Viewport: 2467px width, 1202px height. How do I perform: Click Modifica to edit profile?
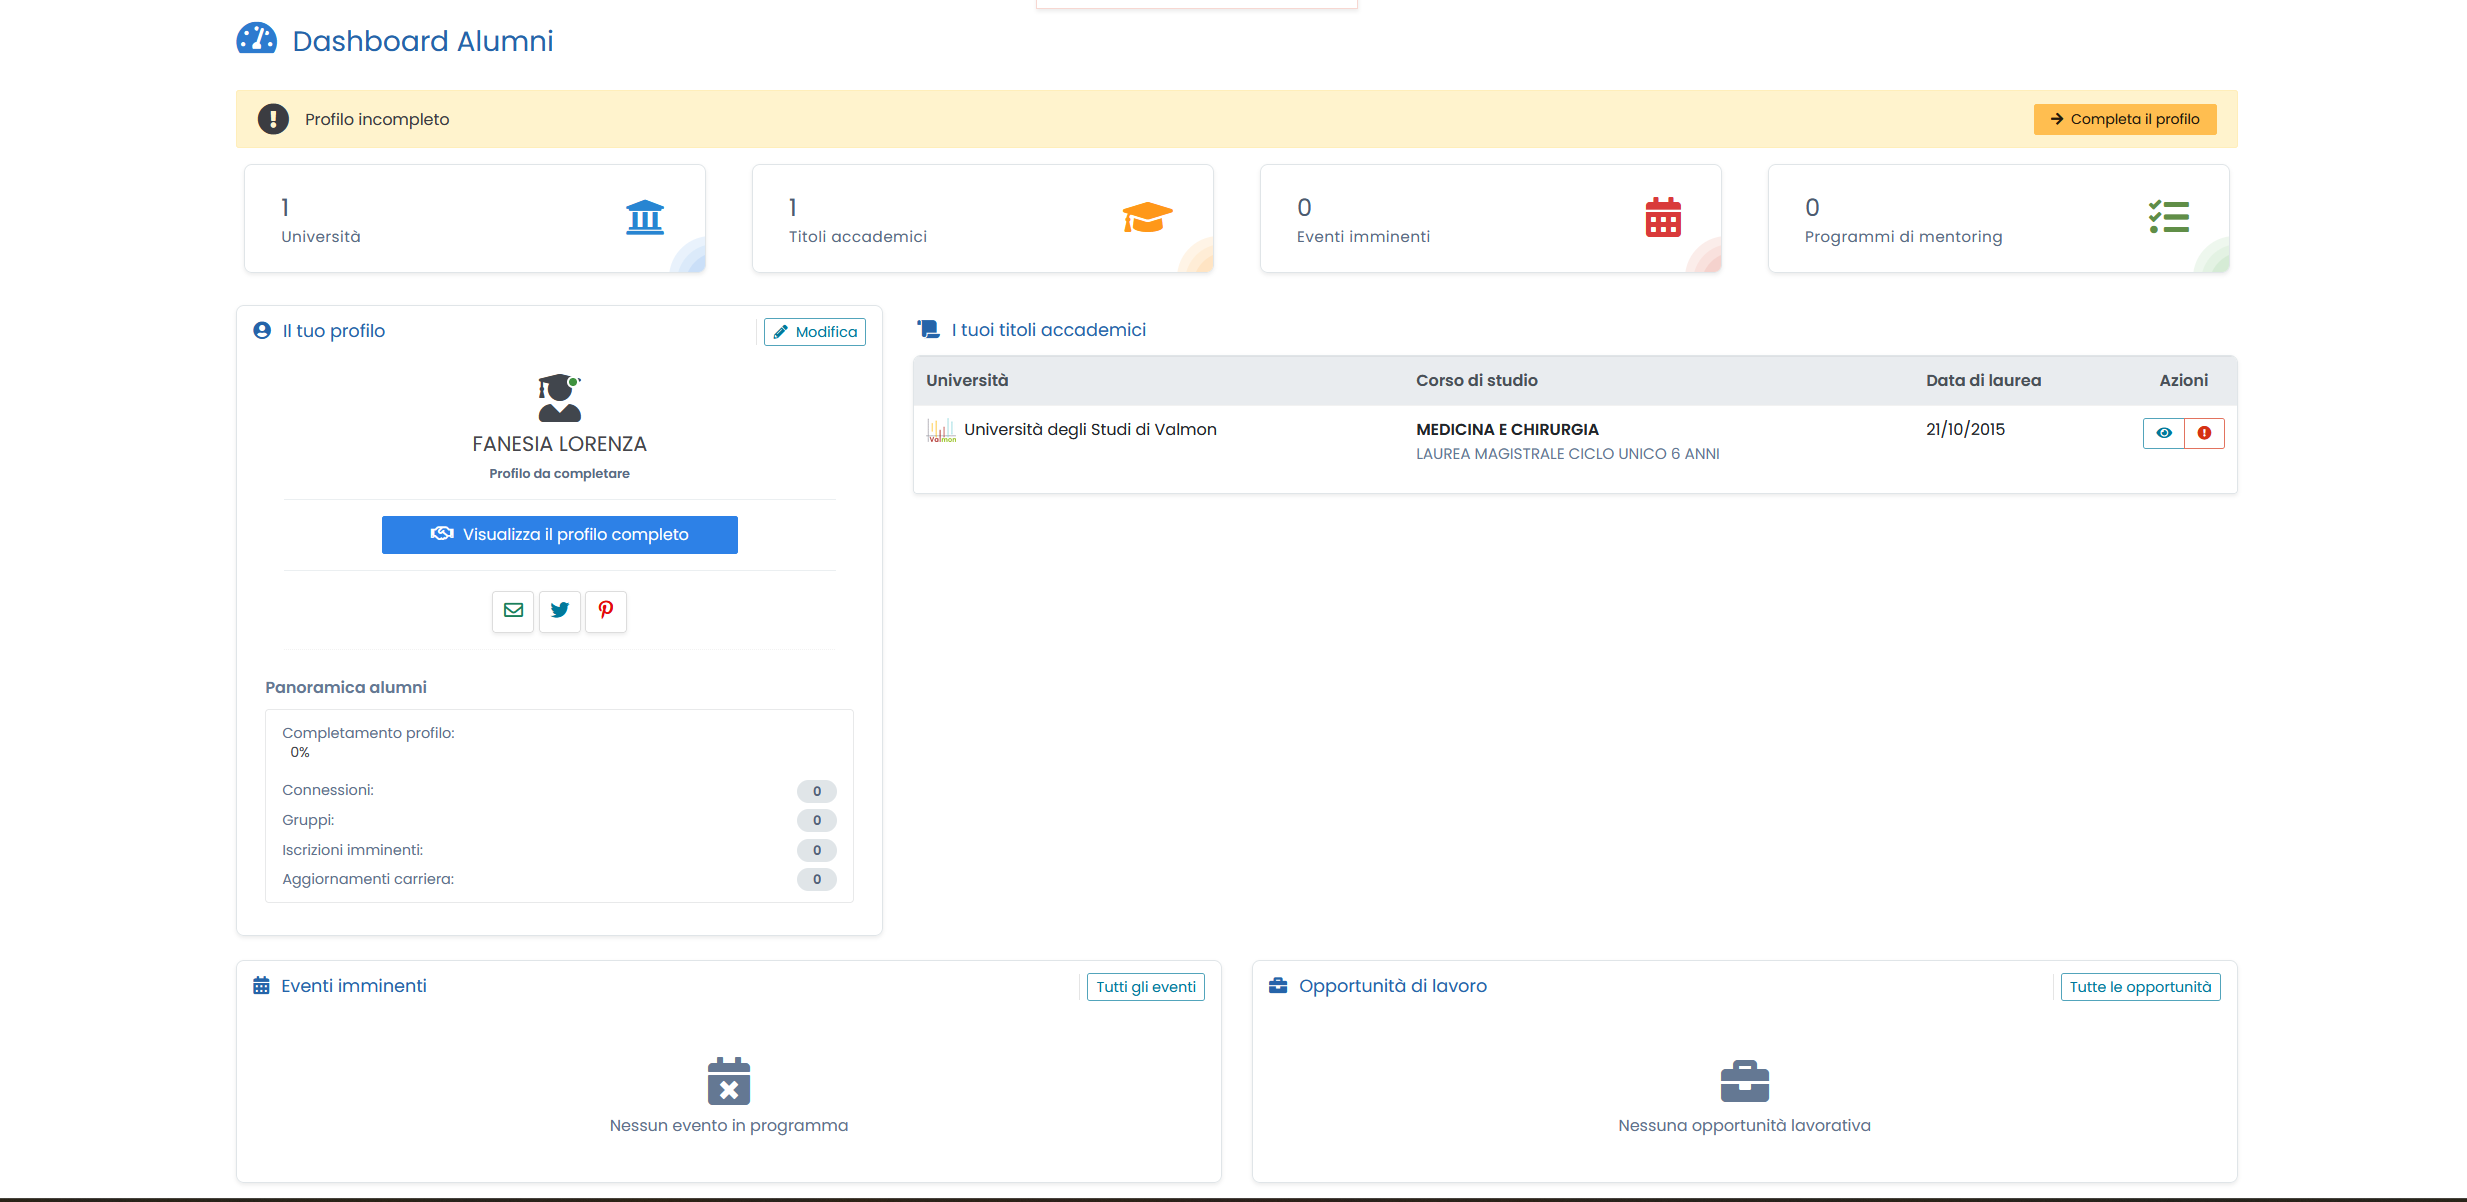[x=815, y=332]
